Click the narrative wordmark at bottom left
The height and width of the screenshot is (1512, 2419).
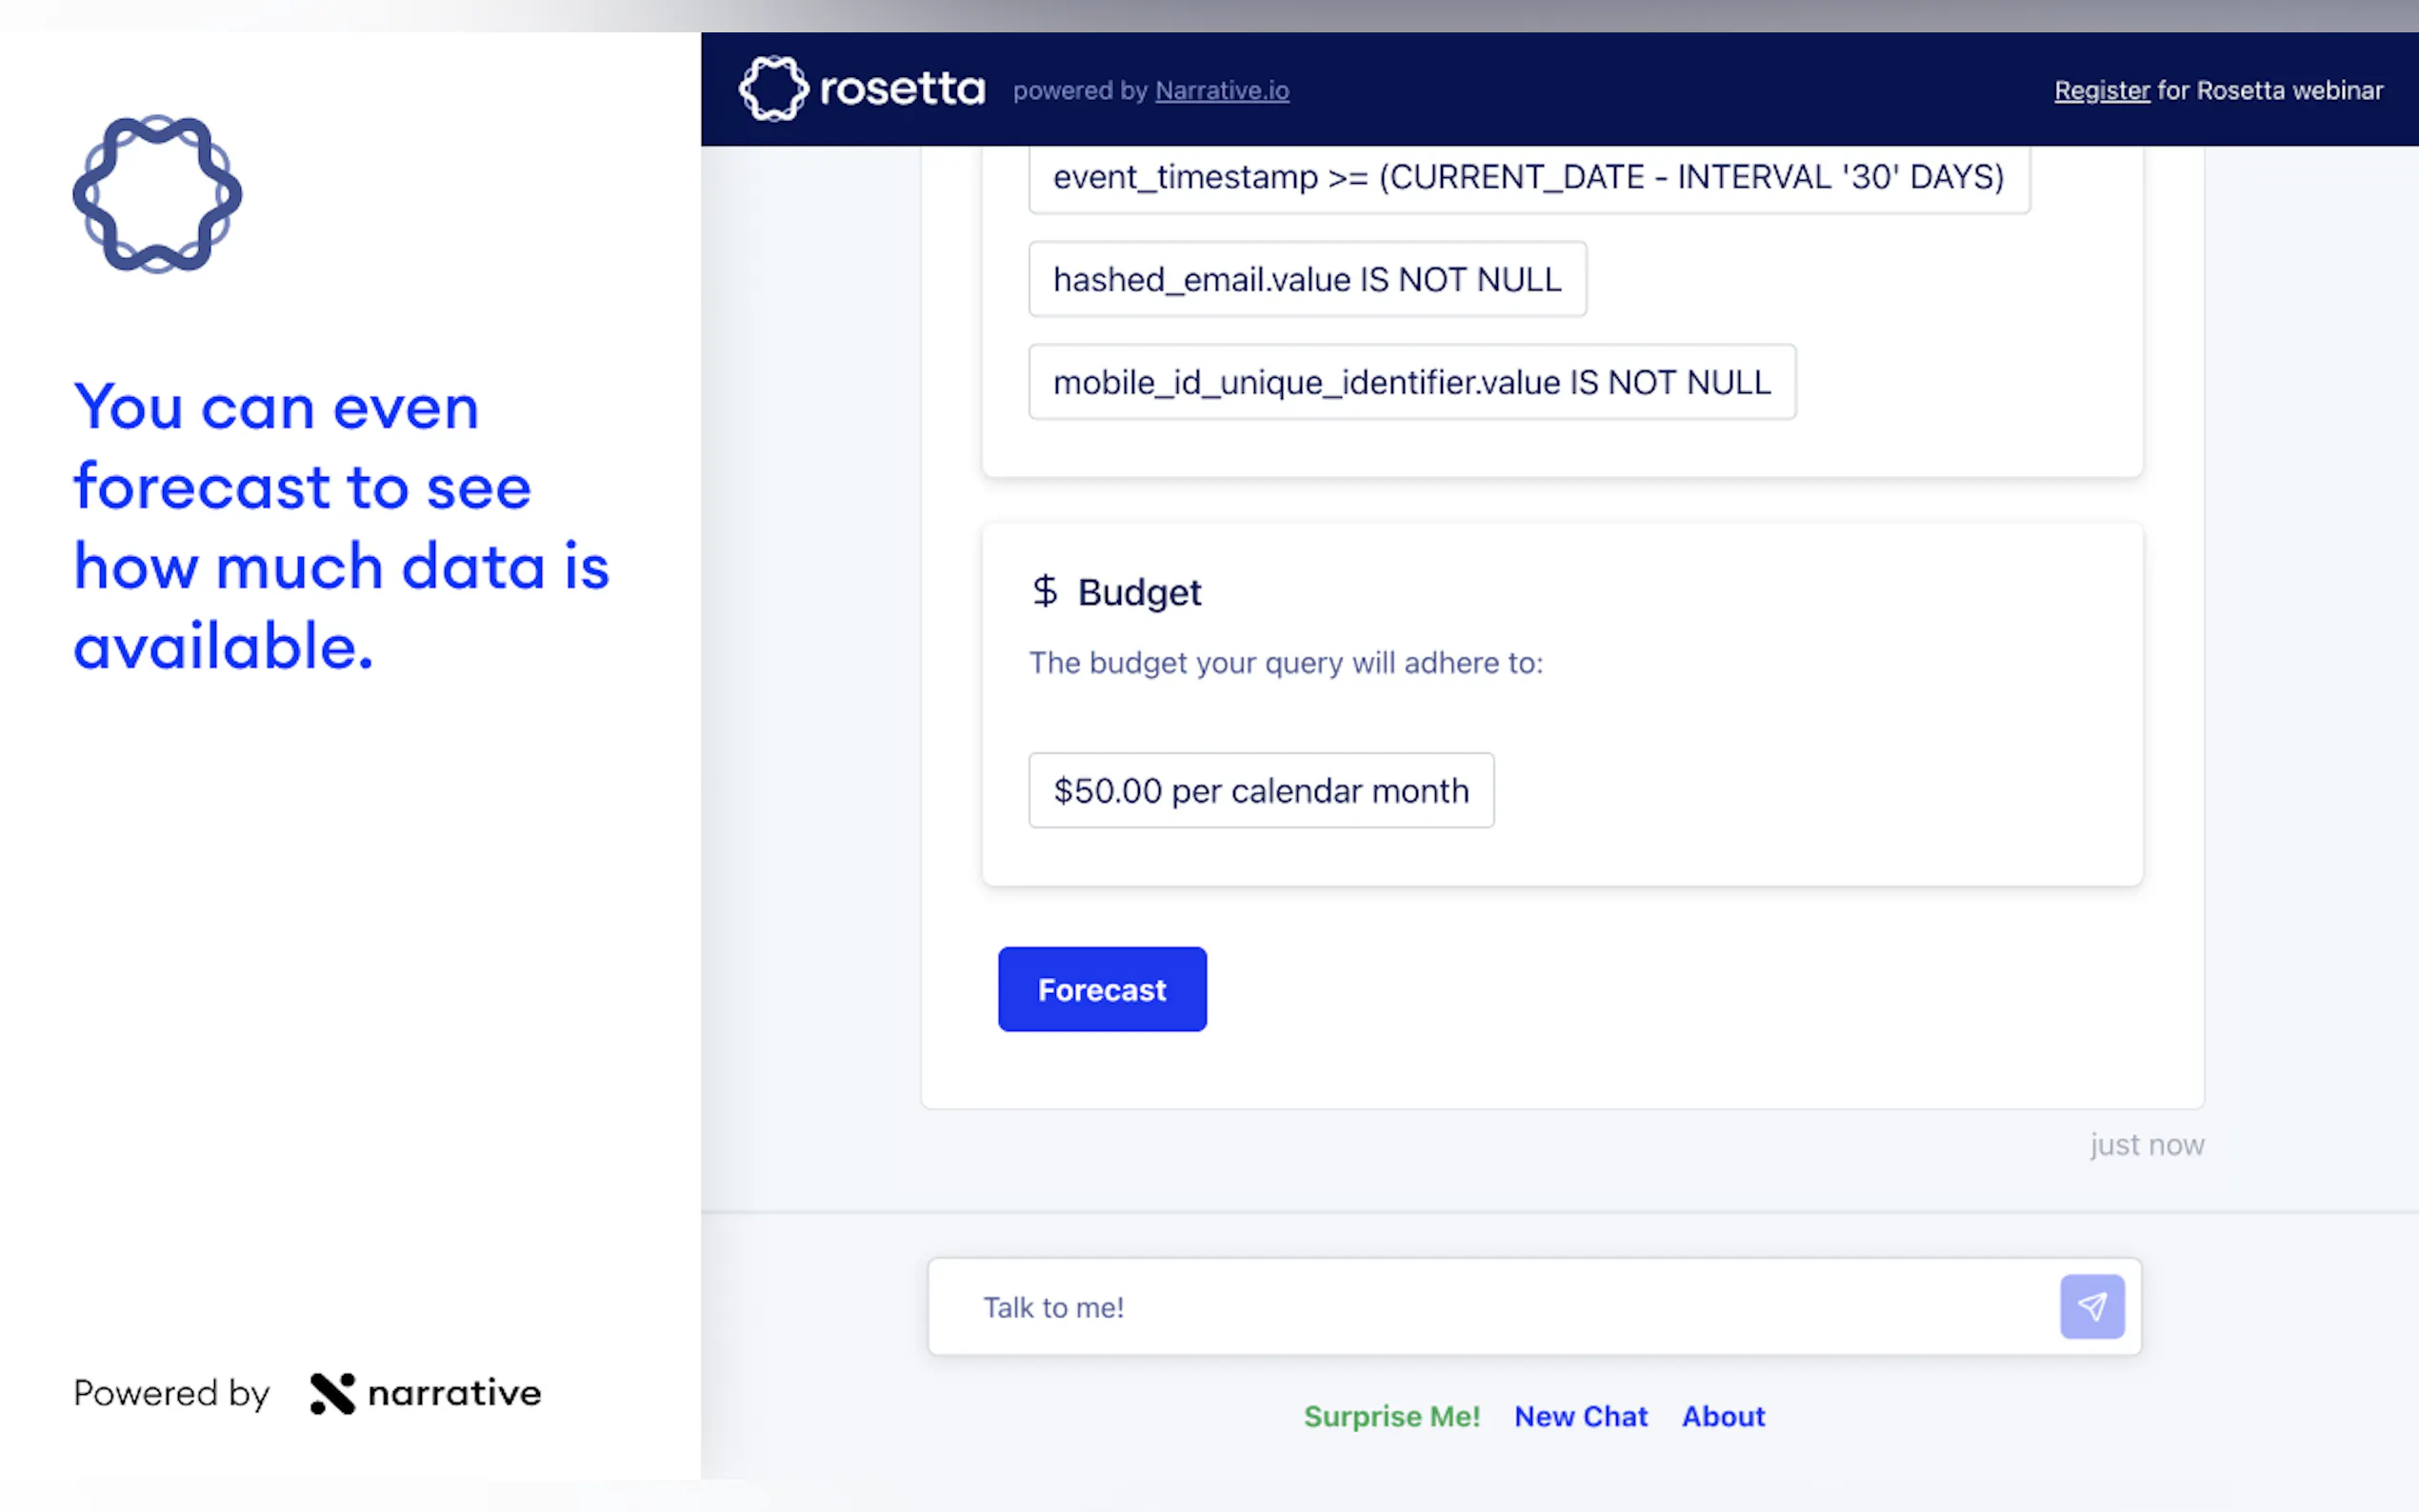[x=454, y=1393]
